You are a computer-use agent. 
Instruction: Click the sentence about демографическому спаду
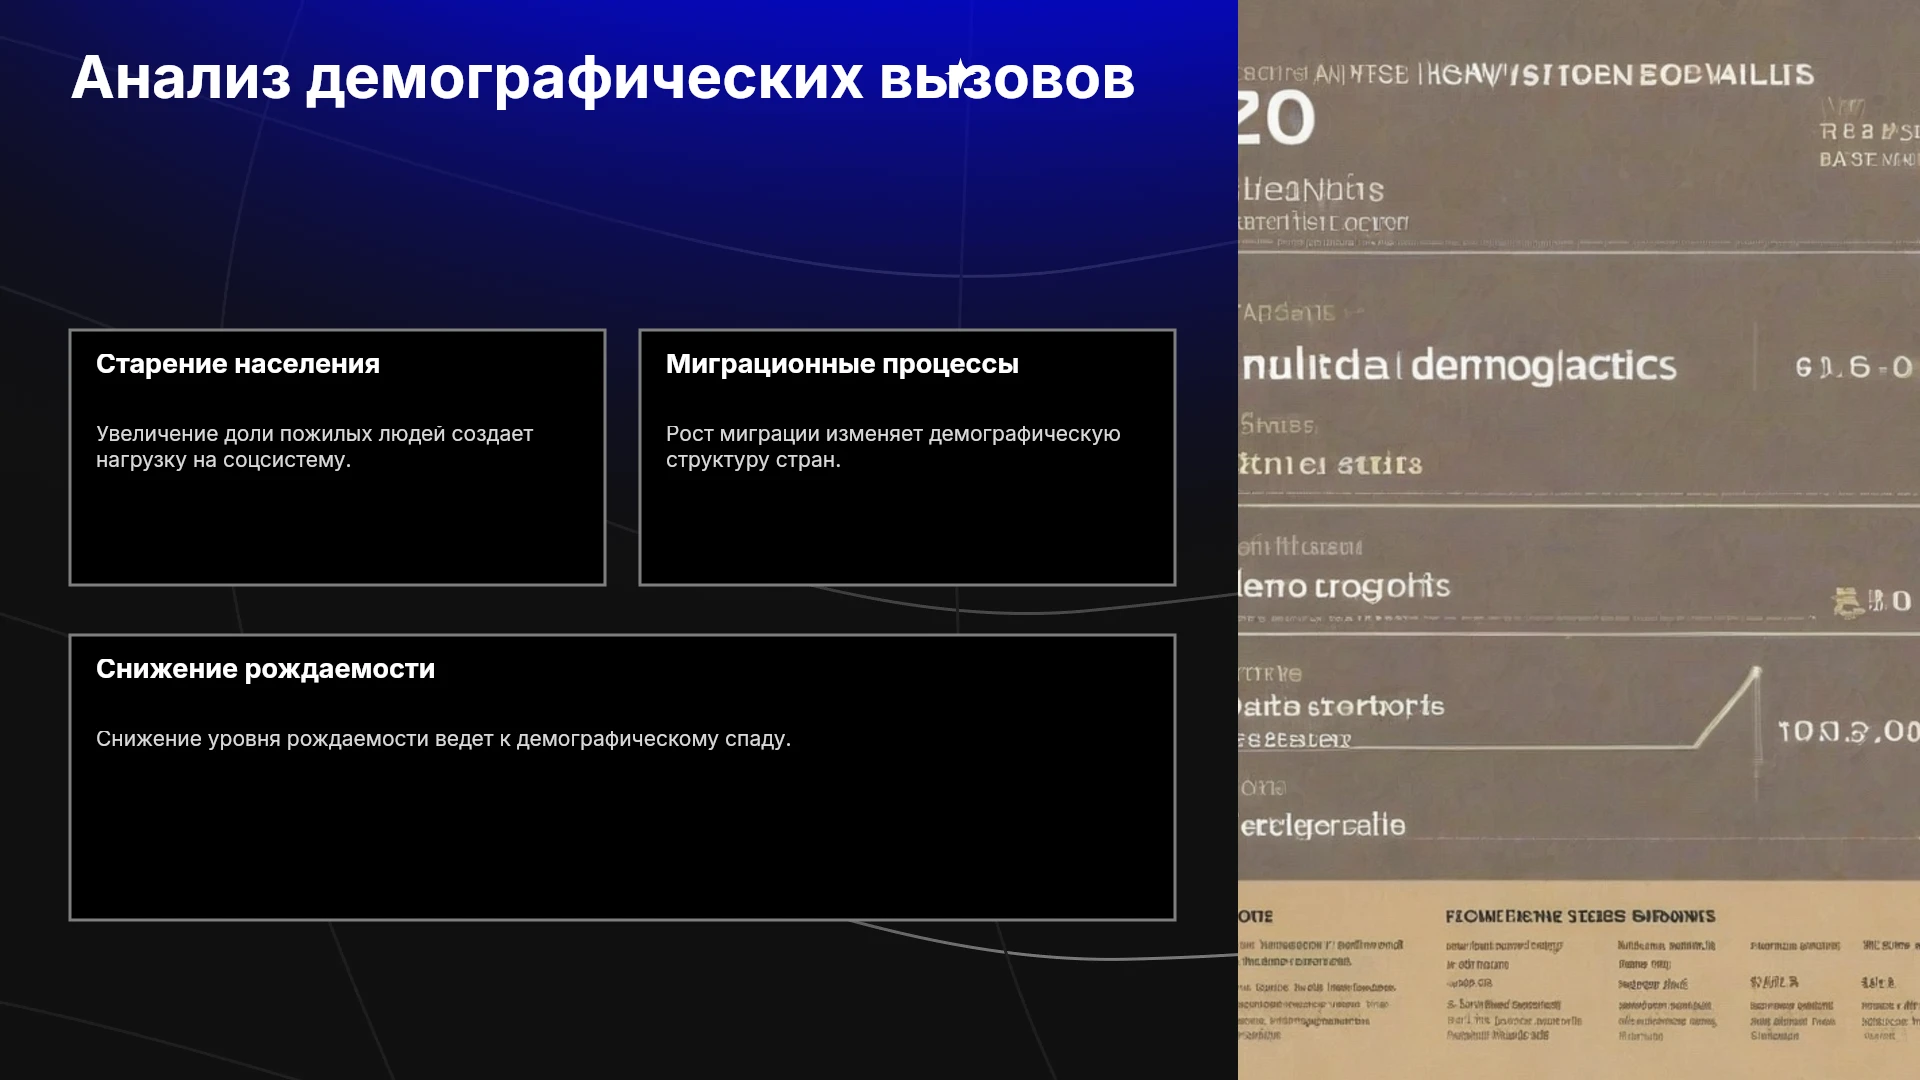(x=443, y=739)
